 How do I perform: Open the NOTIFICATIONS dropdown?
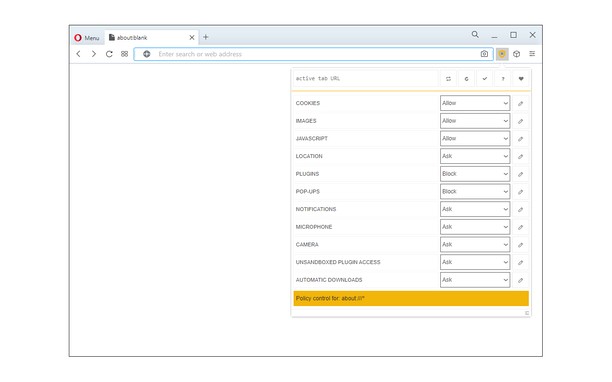(x=475, y=209)
